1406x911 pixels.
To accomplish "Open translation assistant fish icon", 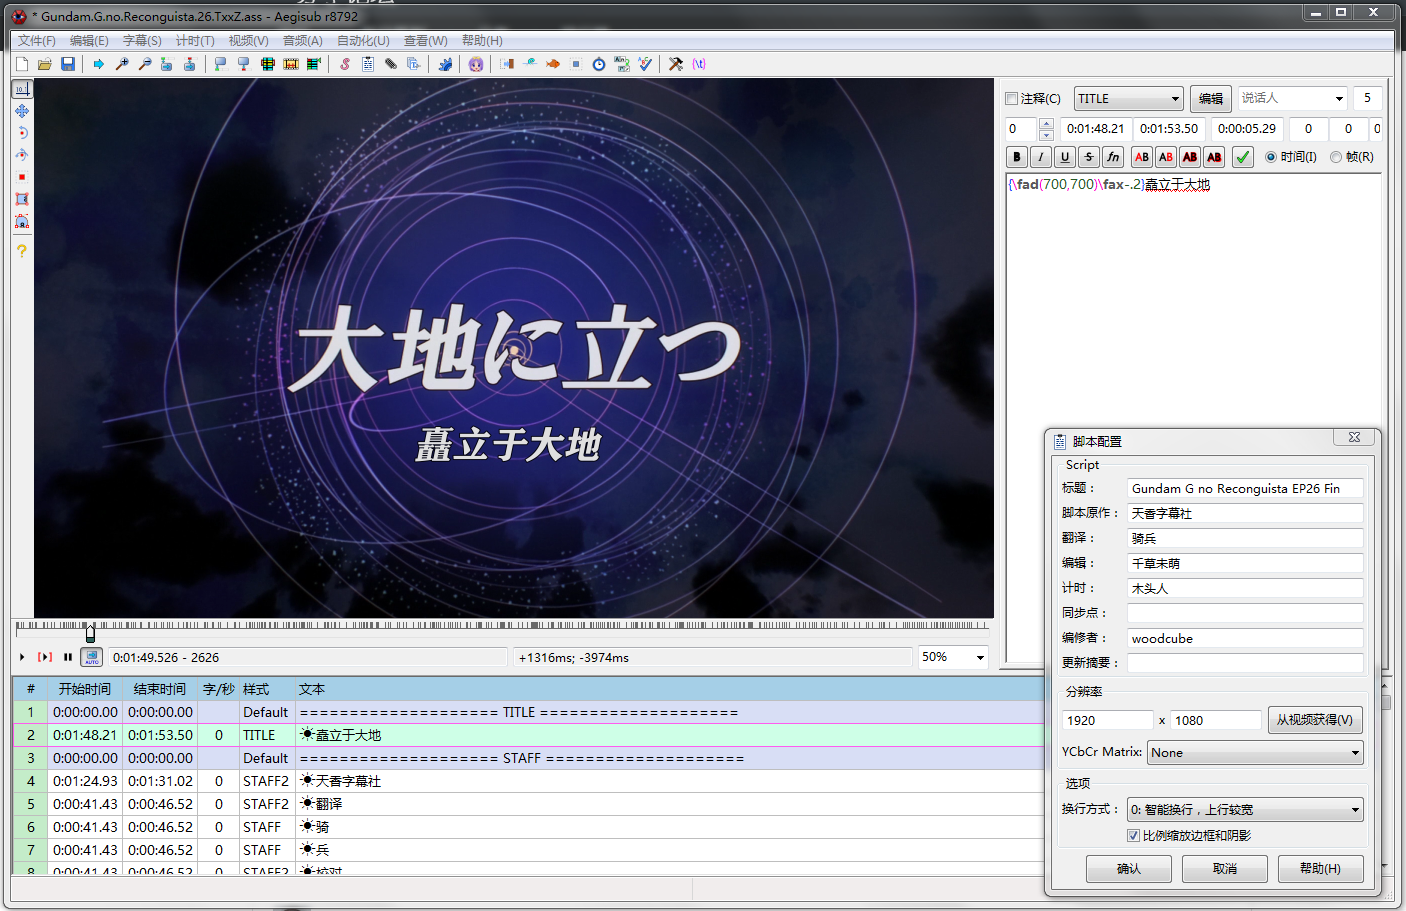I will pyautogui.click(x=553, y=64).
